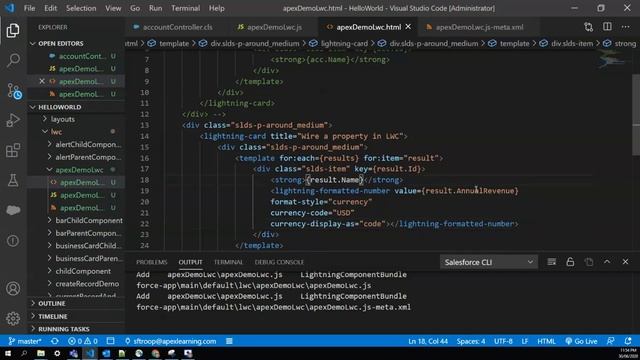Open the Salesforce cloud org browser icon

point(13,210)
